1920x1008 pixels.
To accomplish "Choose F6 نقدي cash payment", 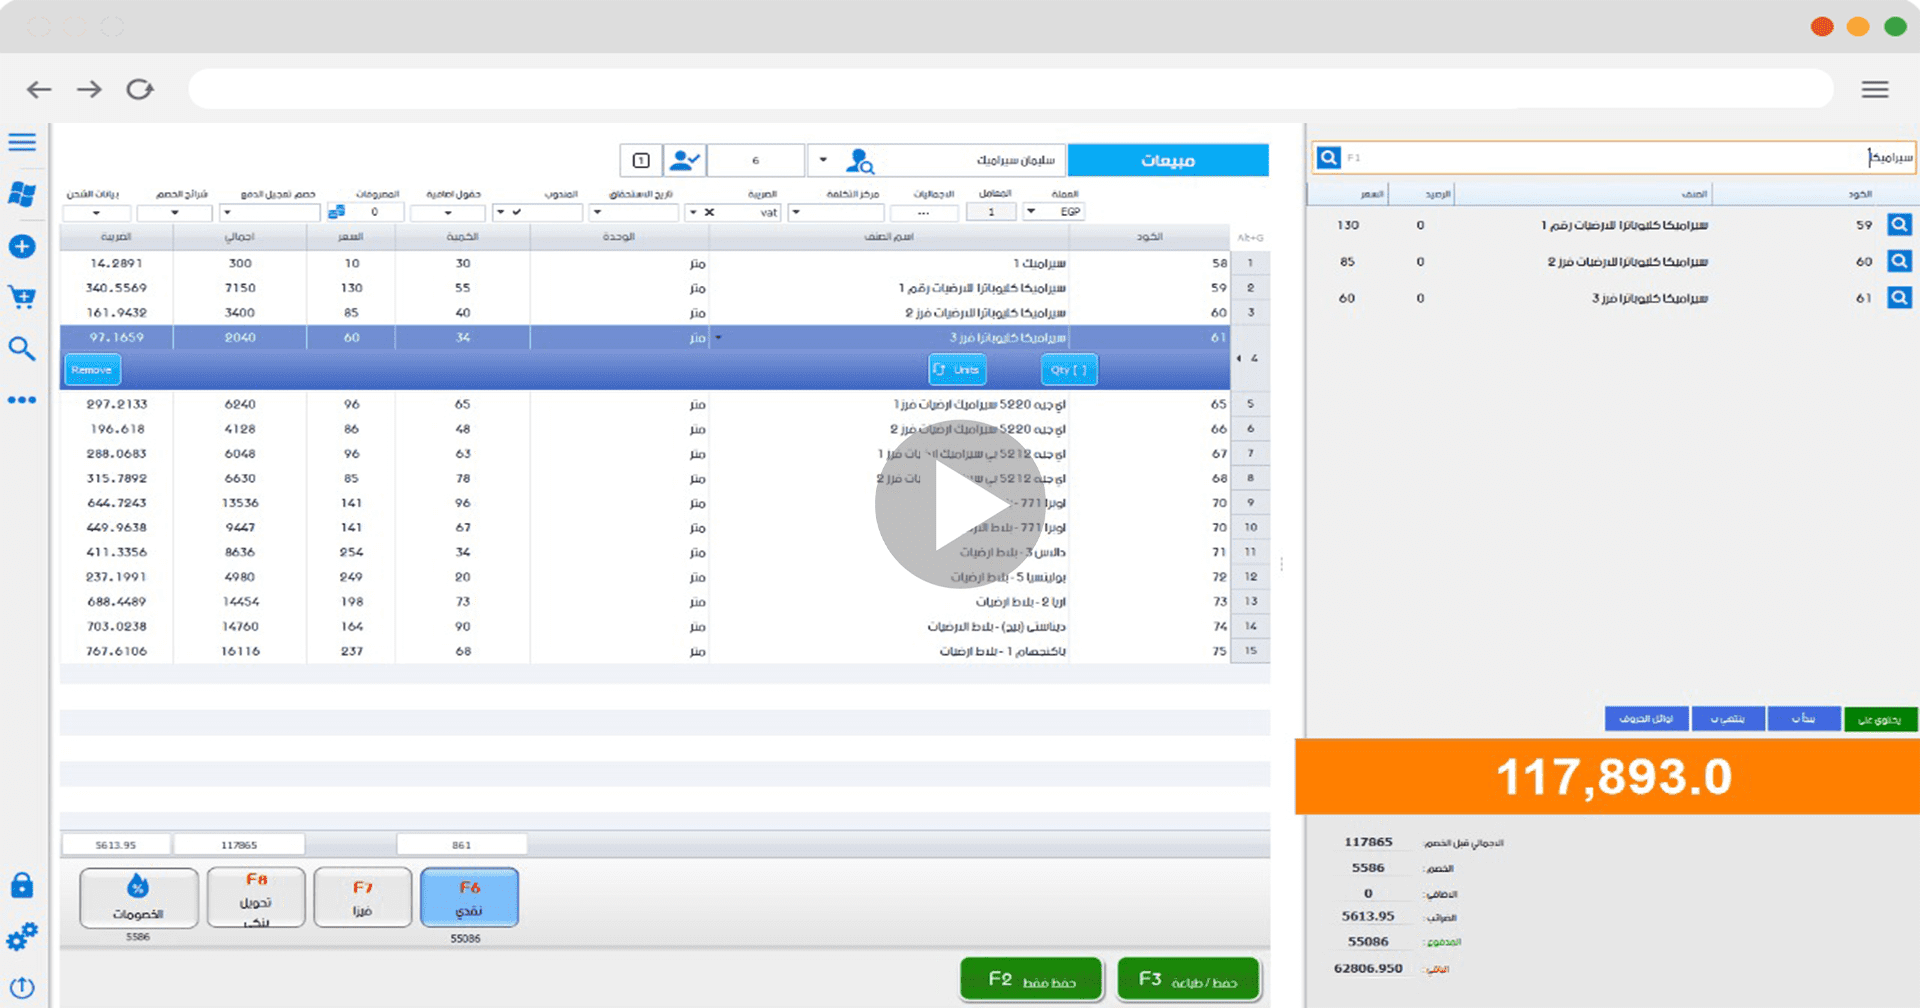I will [x=469, y=898].
